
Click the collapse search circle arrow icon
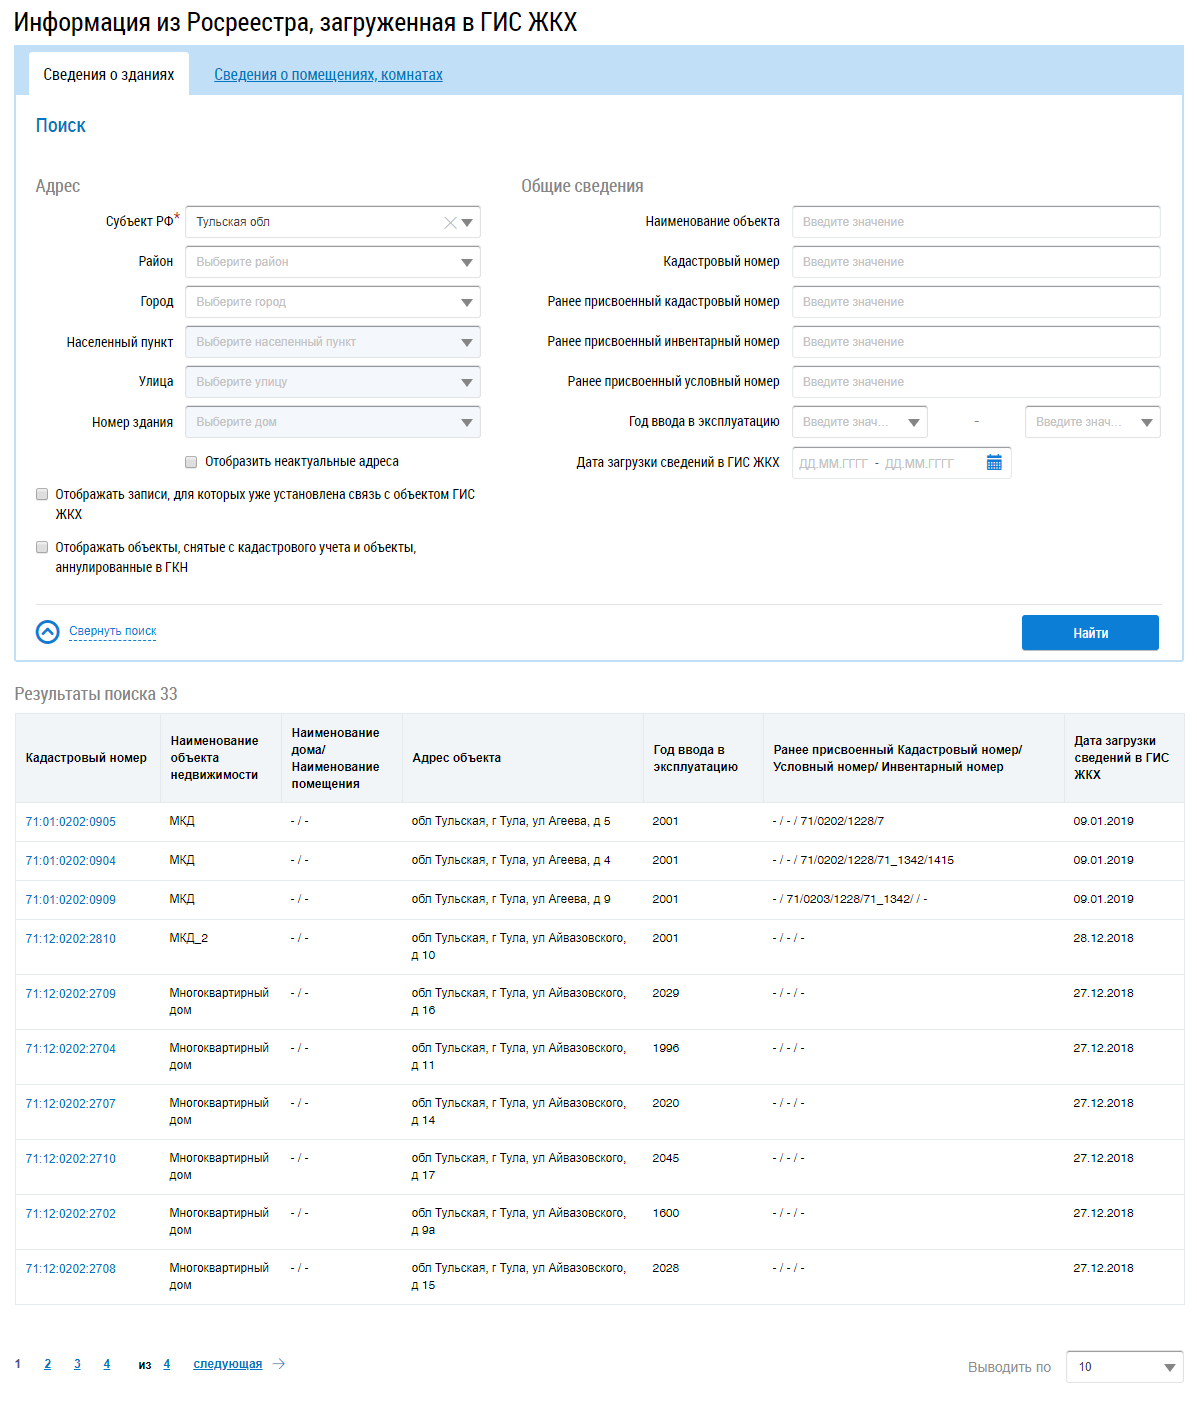[x=47, y=632]
